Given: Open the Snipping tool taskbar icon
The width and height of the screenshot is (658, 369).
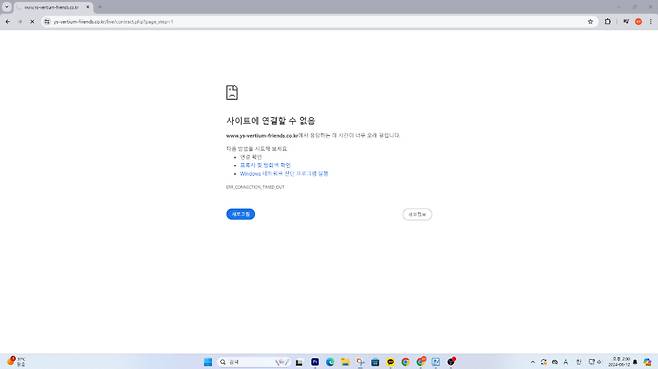Looking at the screenshot, I should tap(360, 361).
